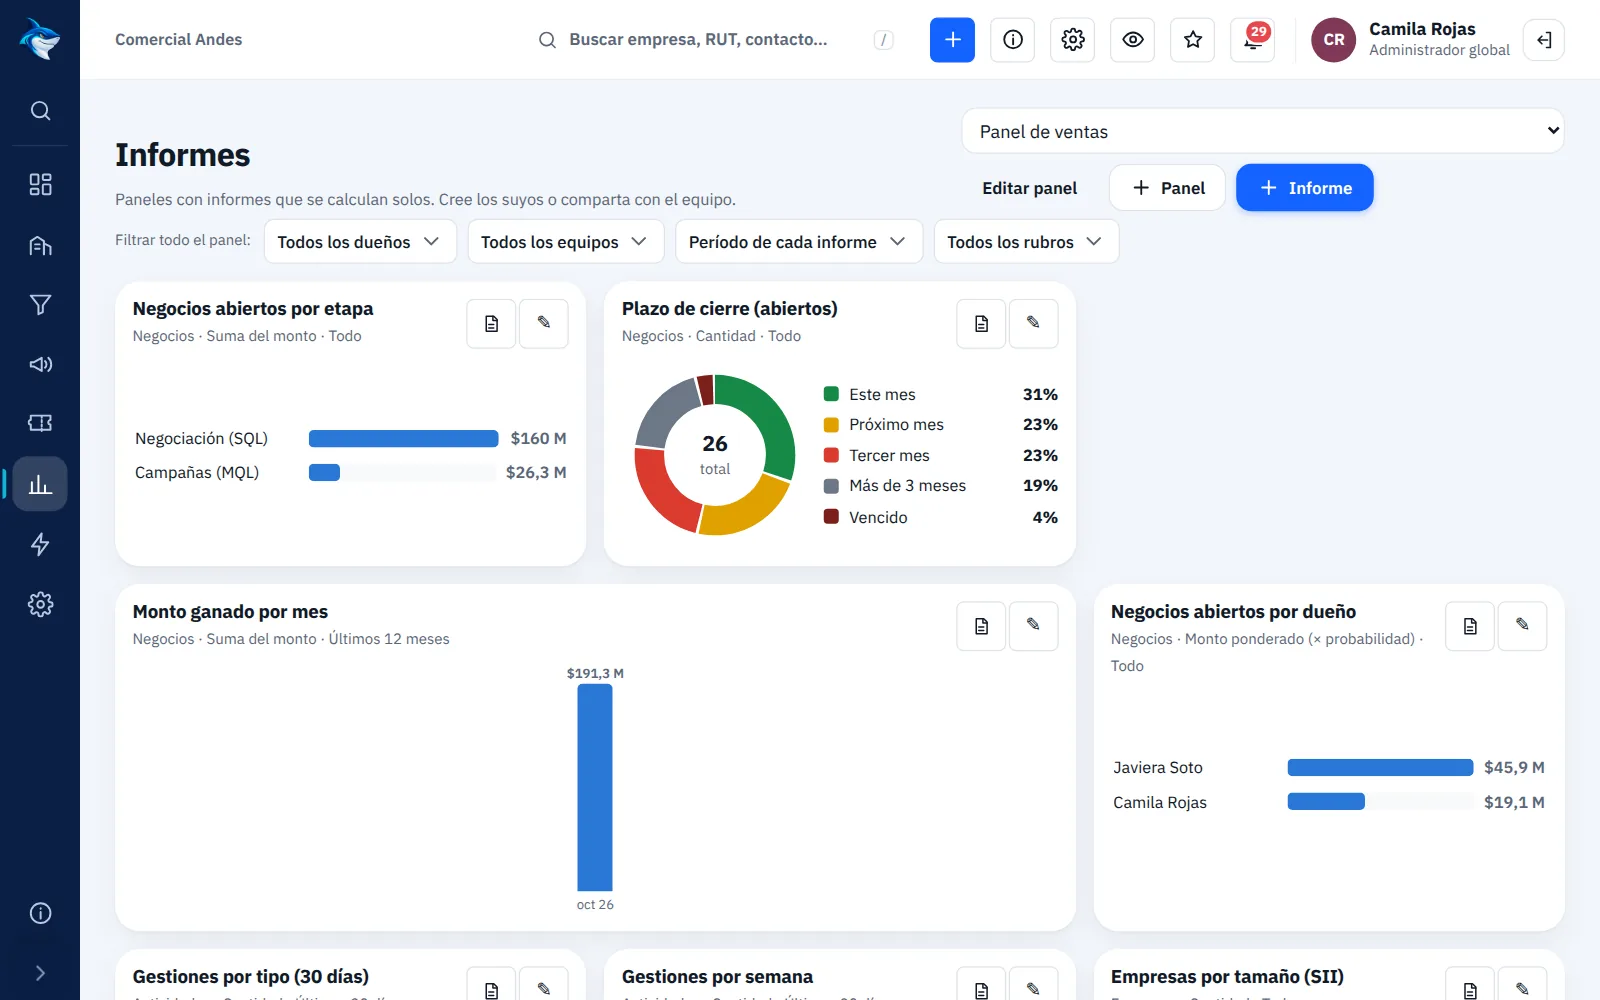Open the funnel pipeline icon in sidebar
The width and height of the screenshot is (1600, 1000).
click(x=40, y=305)
